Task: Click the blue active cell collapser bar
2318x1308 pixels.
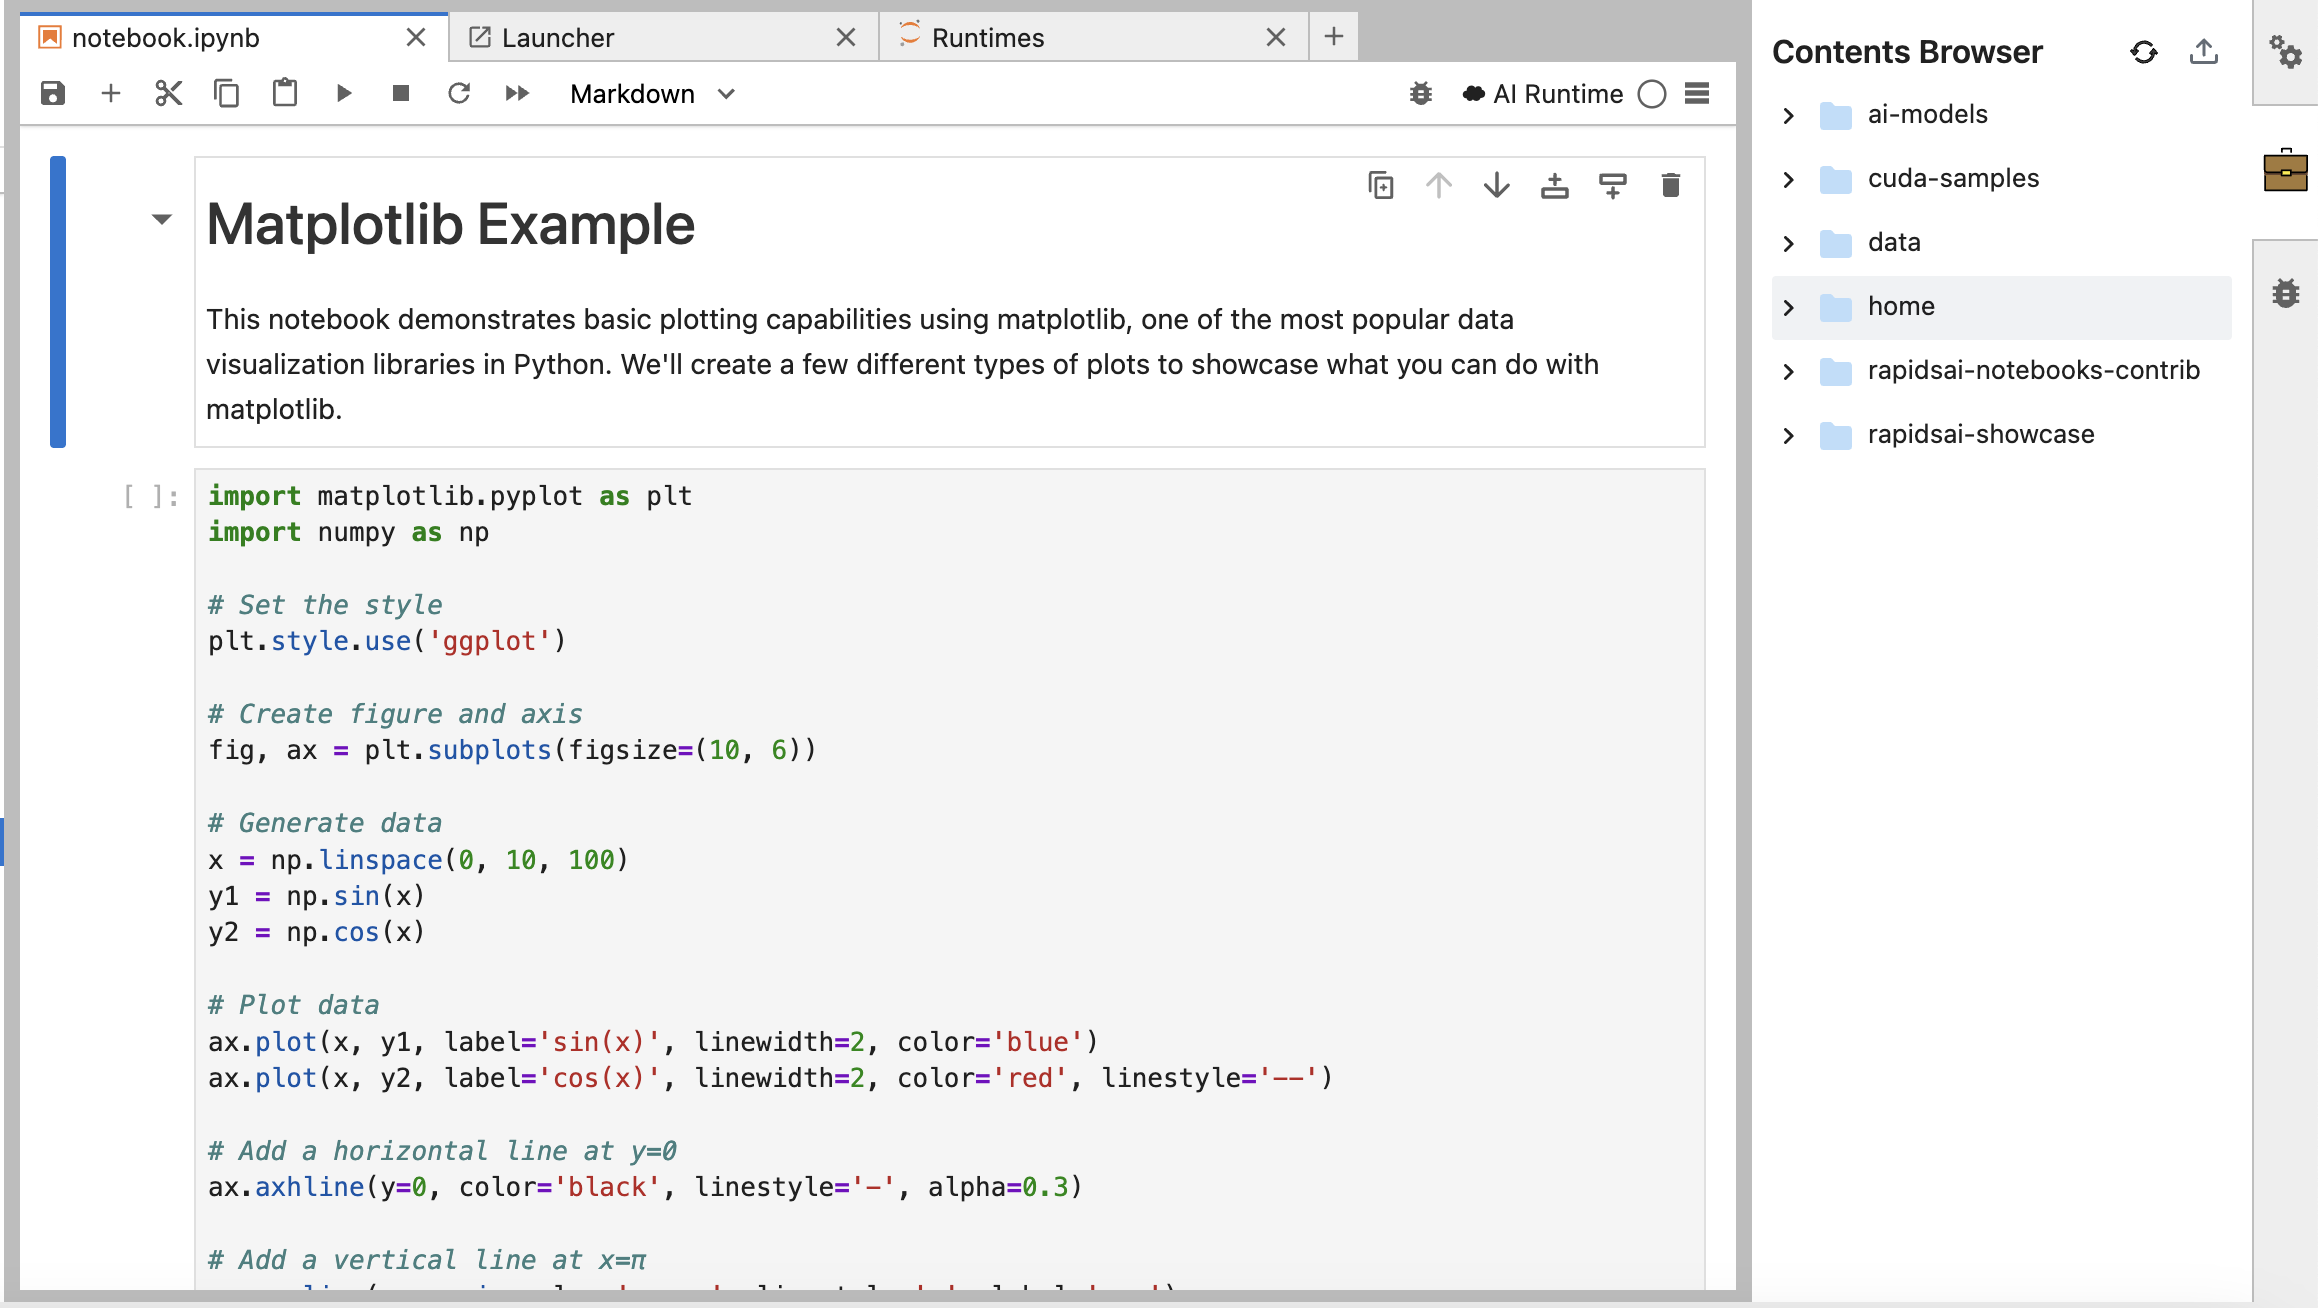Action: click(x=58, y=302)
